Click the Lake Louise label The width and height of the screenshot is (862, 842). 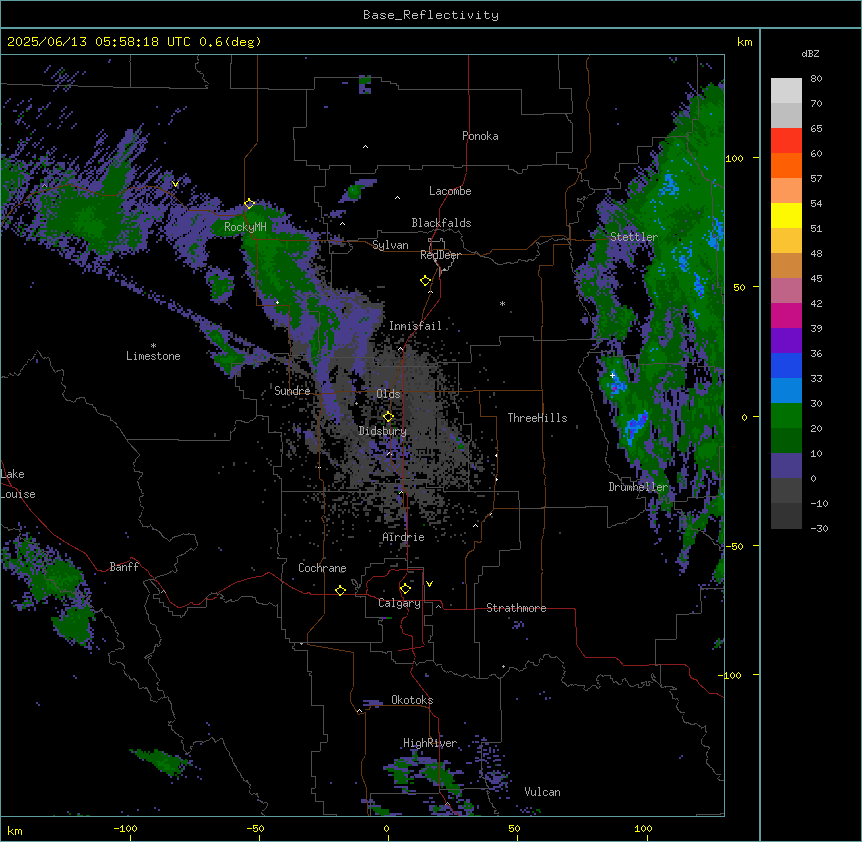(x=18, y=484)
